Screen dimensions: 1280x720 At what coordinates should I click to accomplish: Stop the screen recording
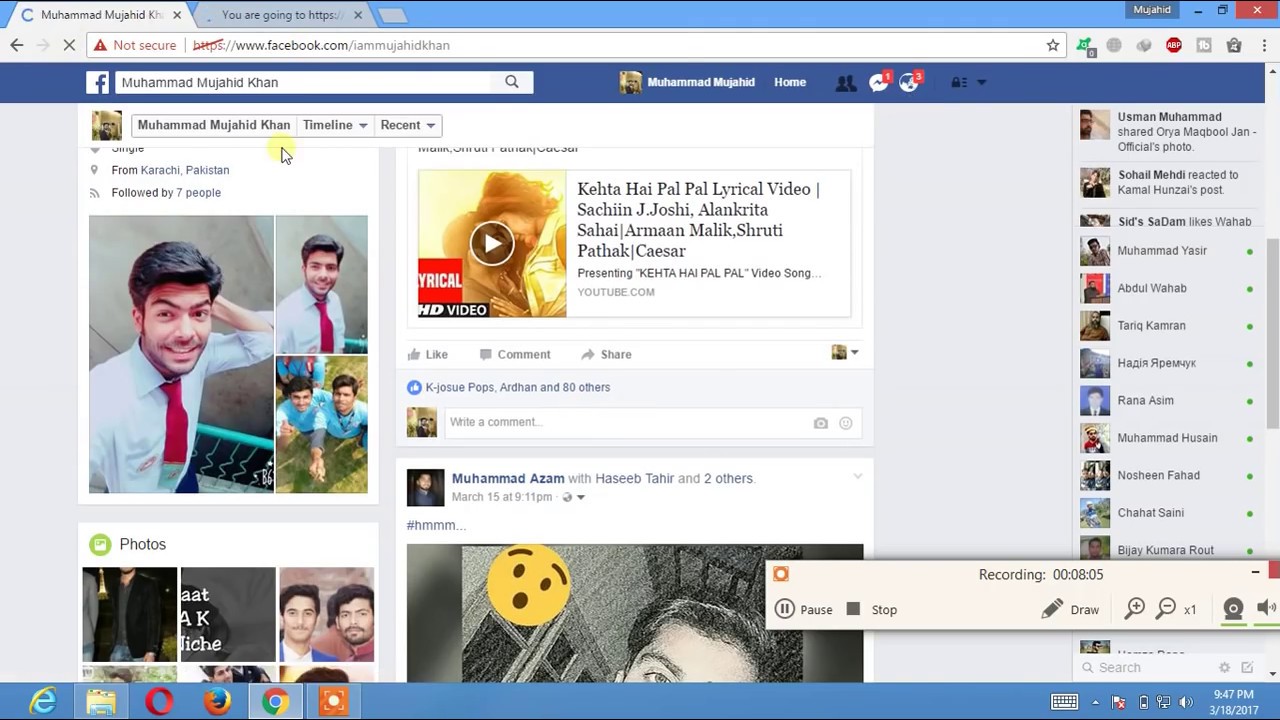[872, 609]
